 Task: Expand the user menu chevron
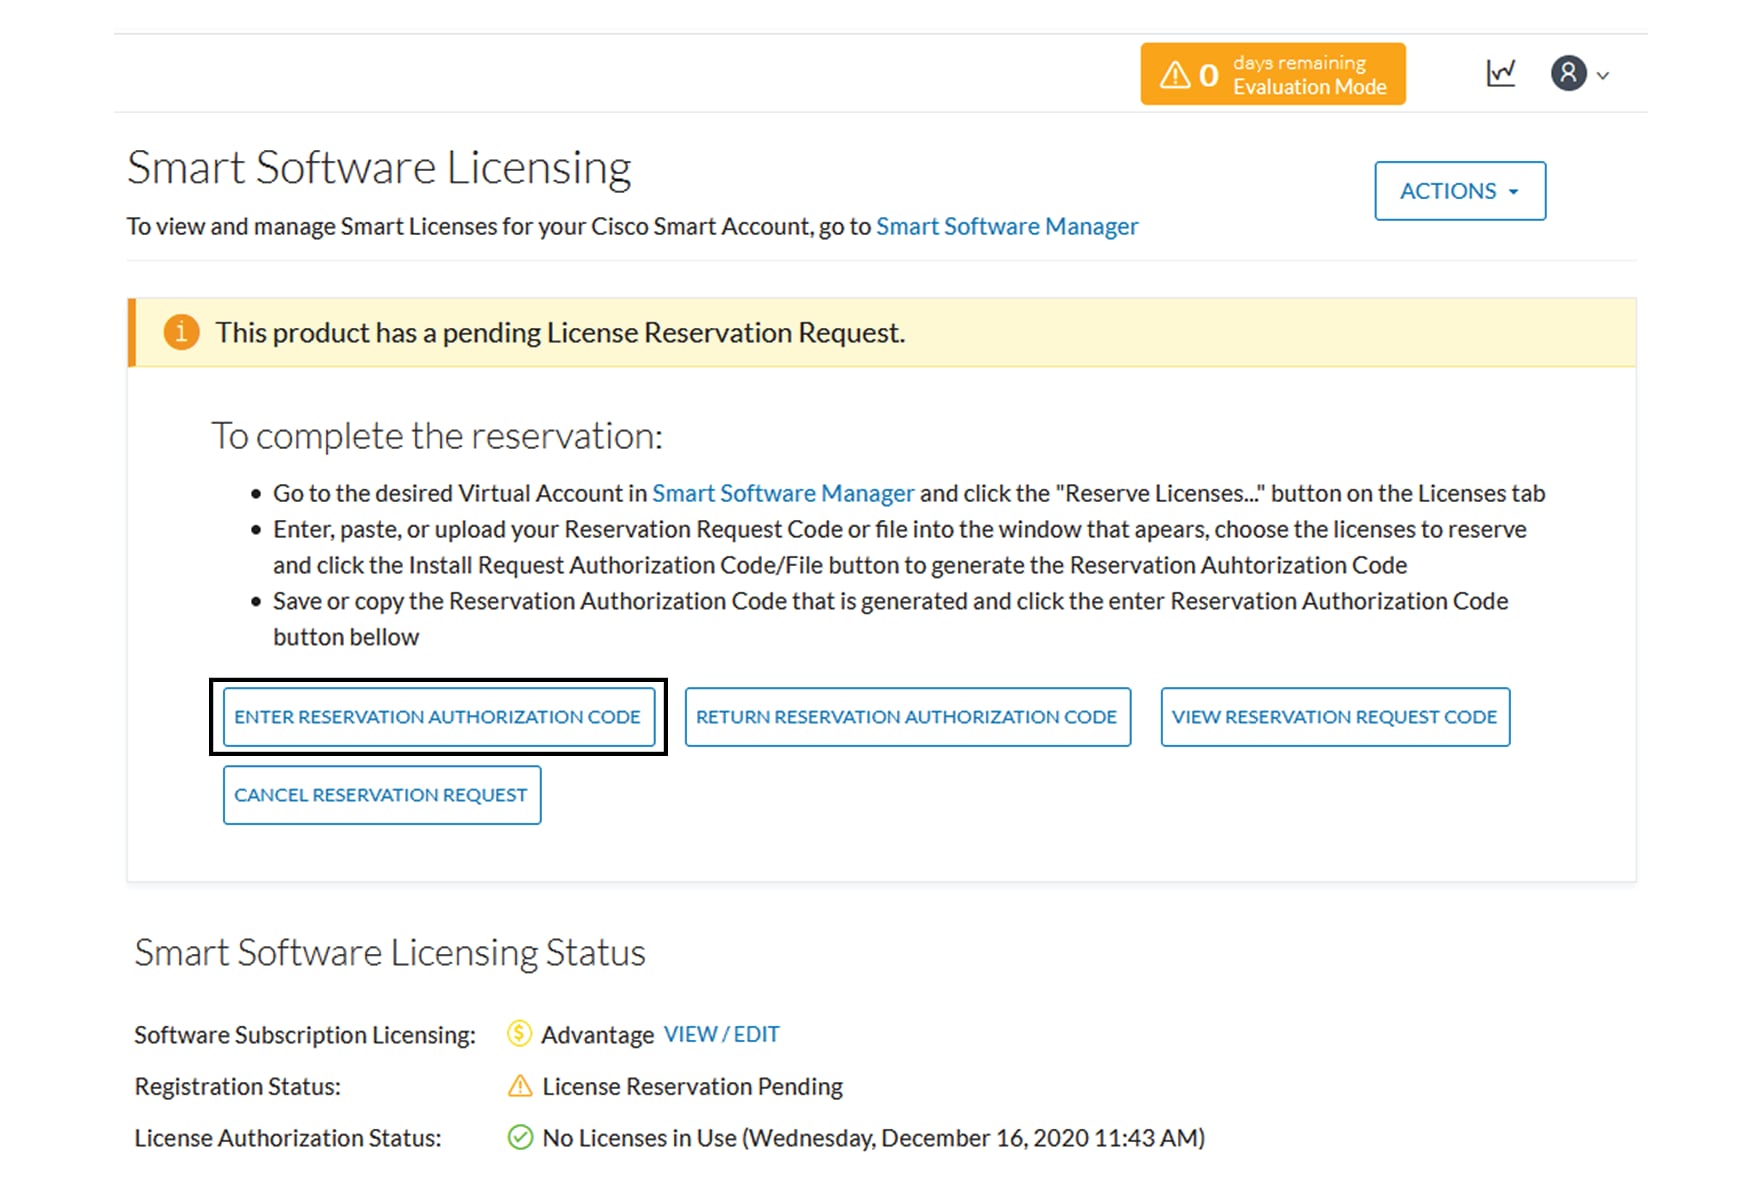click(x=1603, y=75)
